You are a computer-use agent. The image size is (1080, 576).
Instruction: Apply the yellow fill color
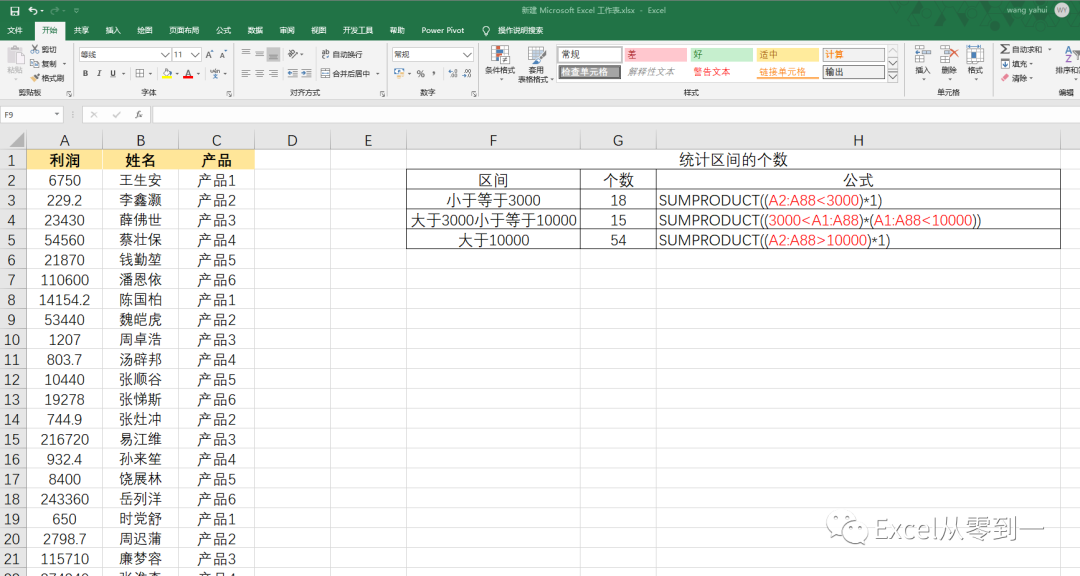click(x=167, y=73)
